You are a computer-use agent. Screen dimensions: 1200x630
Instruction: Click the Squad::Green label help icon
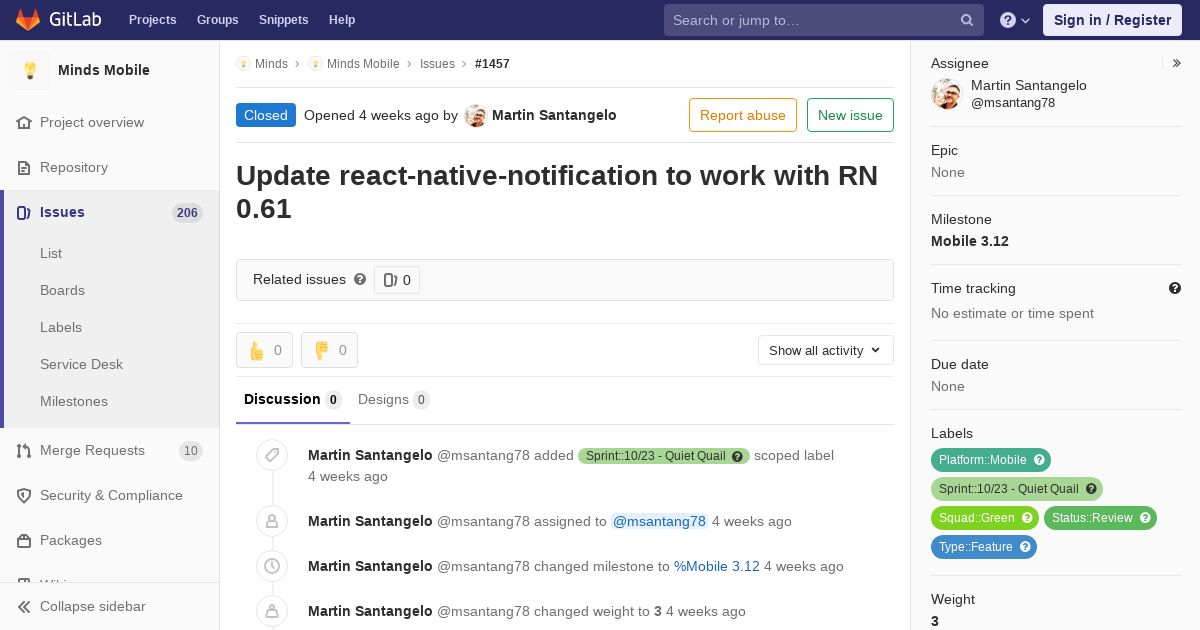coord(1027,518)
